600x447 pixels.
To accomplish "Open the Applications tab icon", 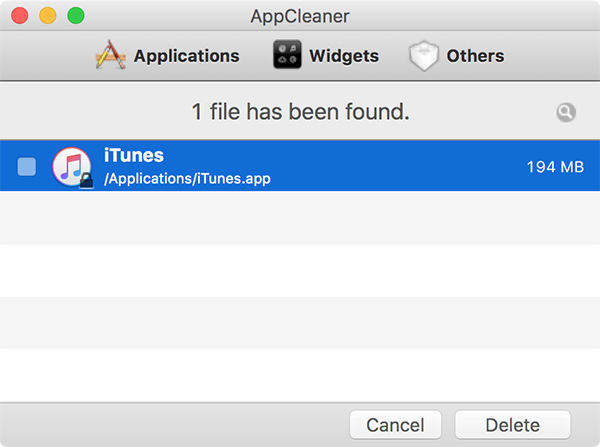I will (110, 55).
